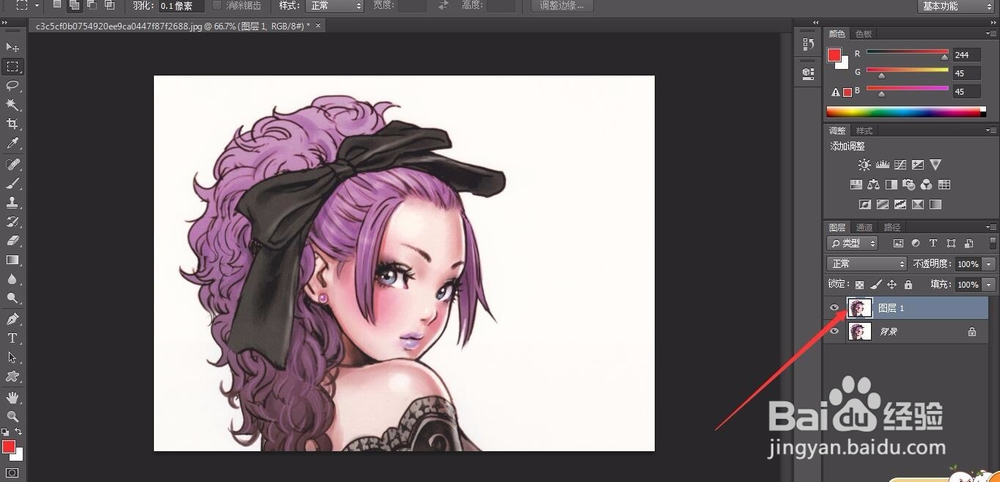Viewport: 1000px width, 482px height.
Task: Select the Type tool in toolbox
Action: pos(12,338)
